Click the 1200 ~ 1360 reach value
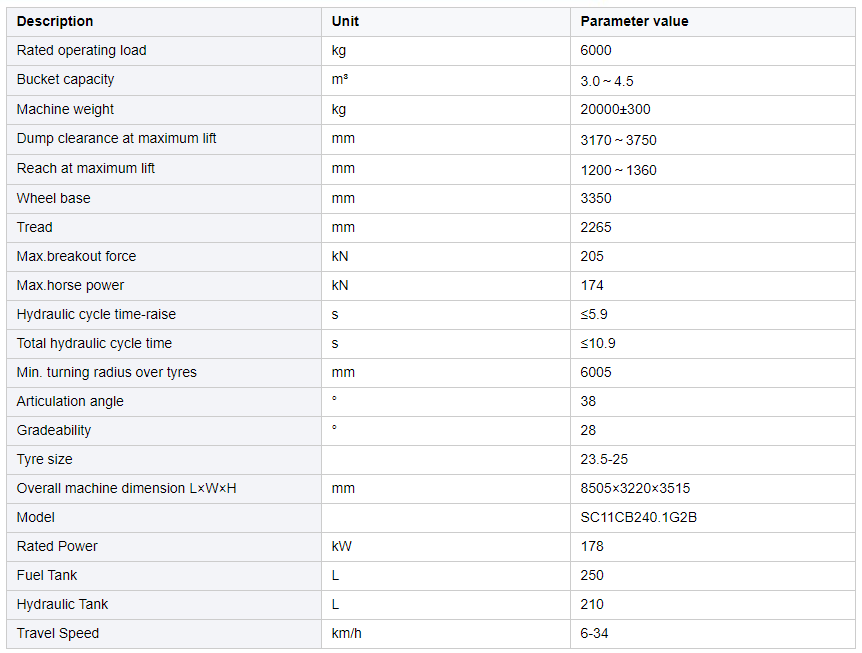The width and height of the screenshot is (862, 653). (618, 170)
